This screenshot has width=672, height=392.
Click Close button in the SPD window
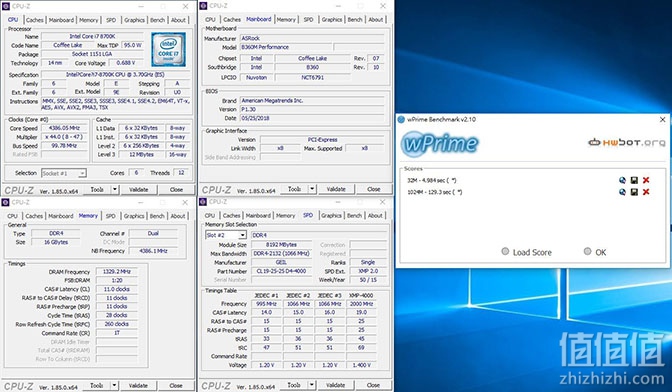[373, 385]
